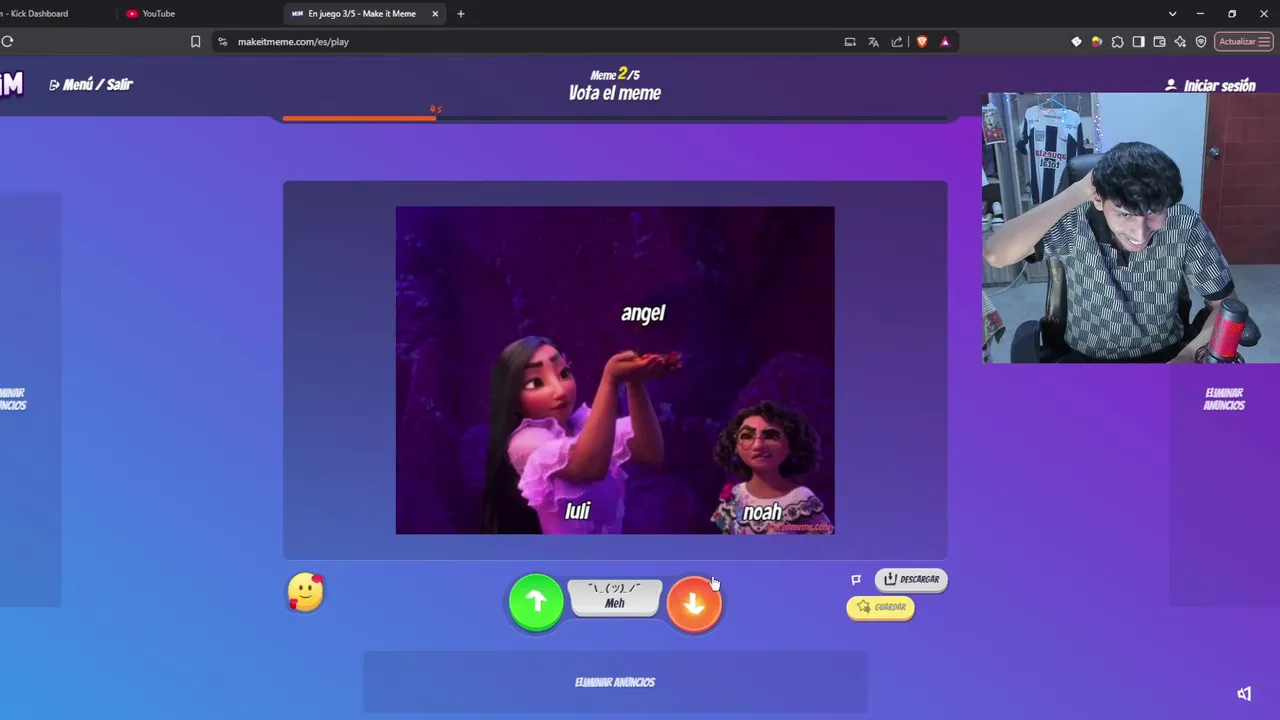This screenshot has width=1280, height=720.
Task: Open Leo AI sparkle icon
Action: (x=1180, y=42)
